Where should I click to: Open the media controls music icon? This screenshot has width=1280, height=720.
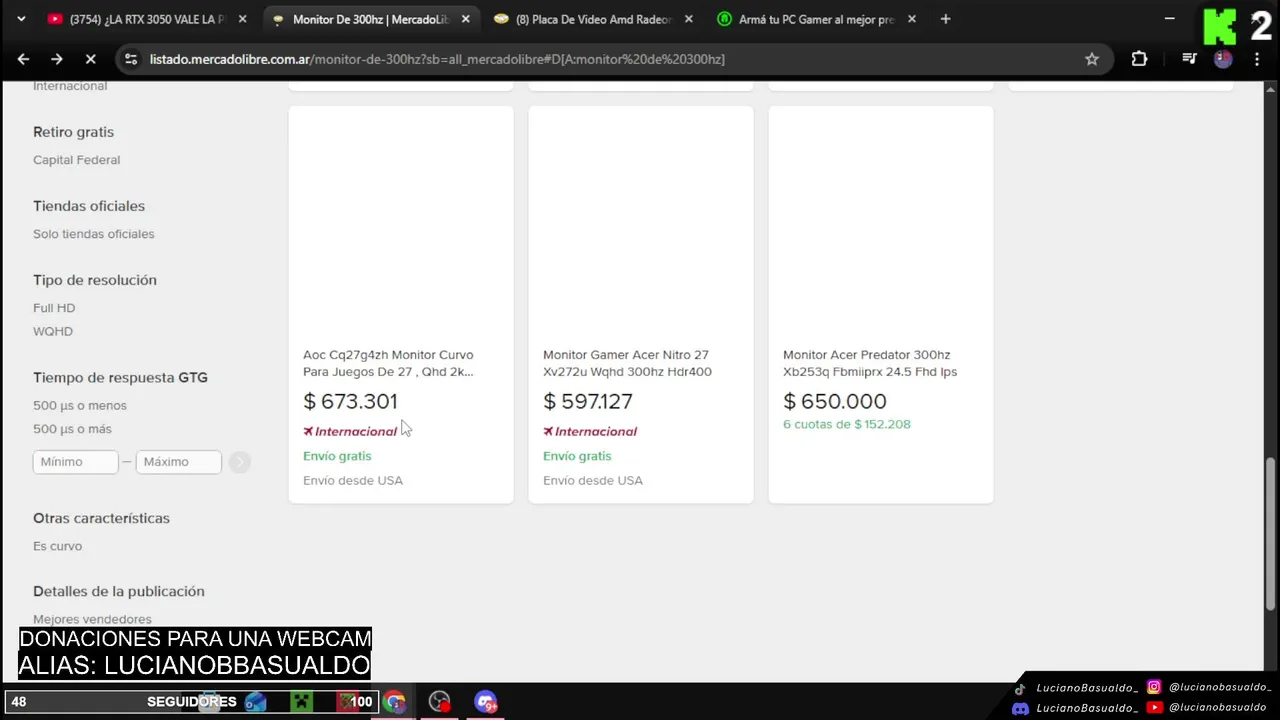(x=1189, y=59)
